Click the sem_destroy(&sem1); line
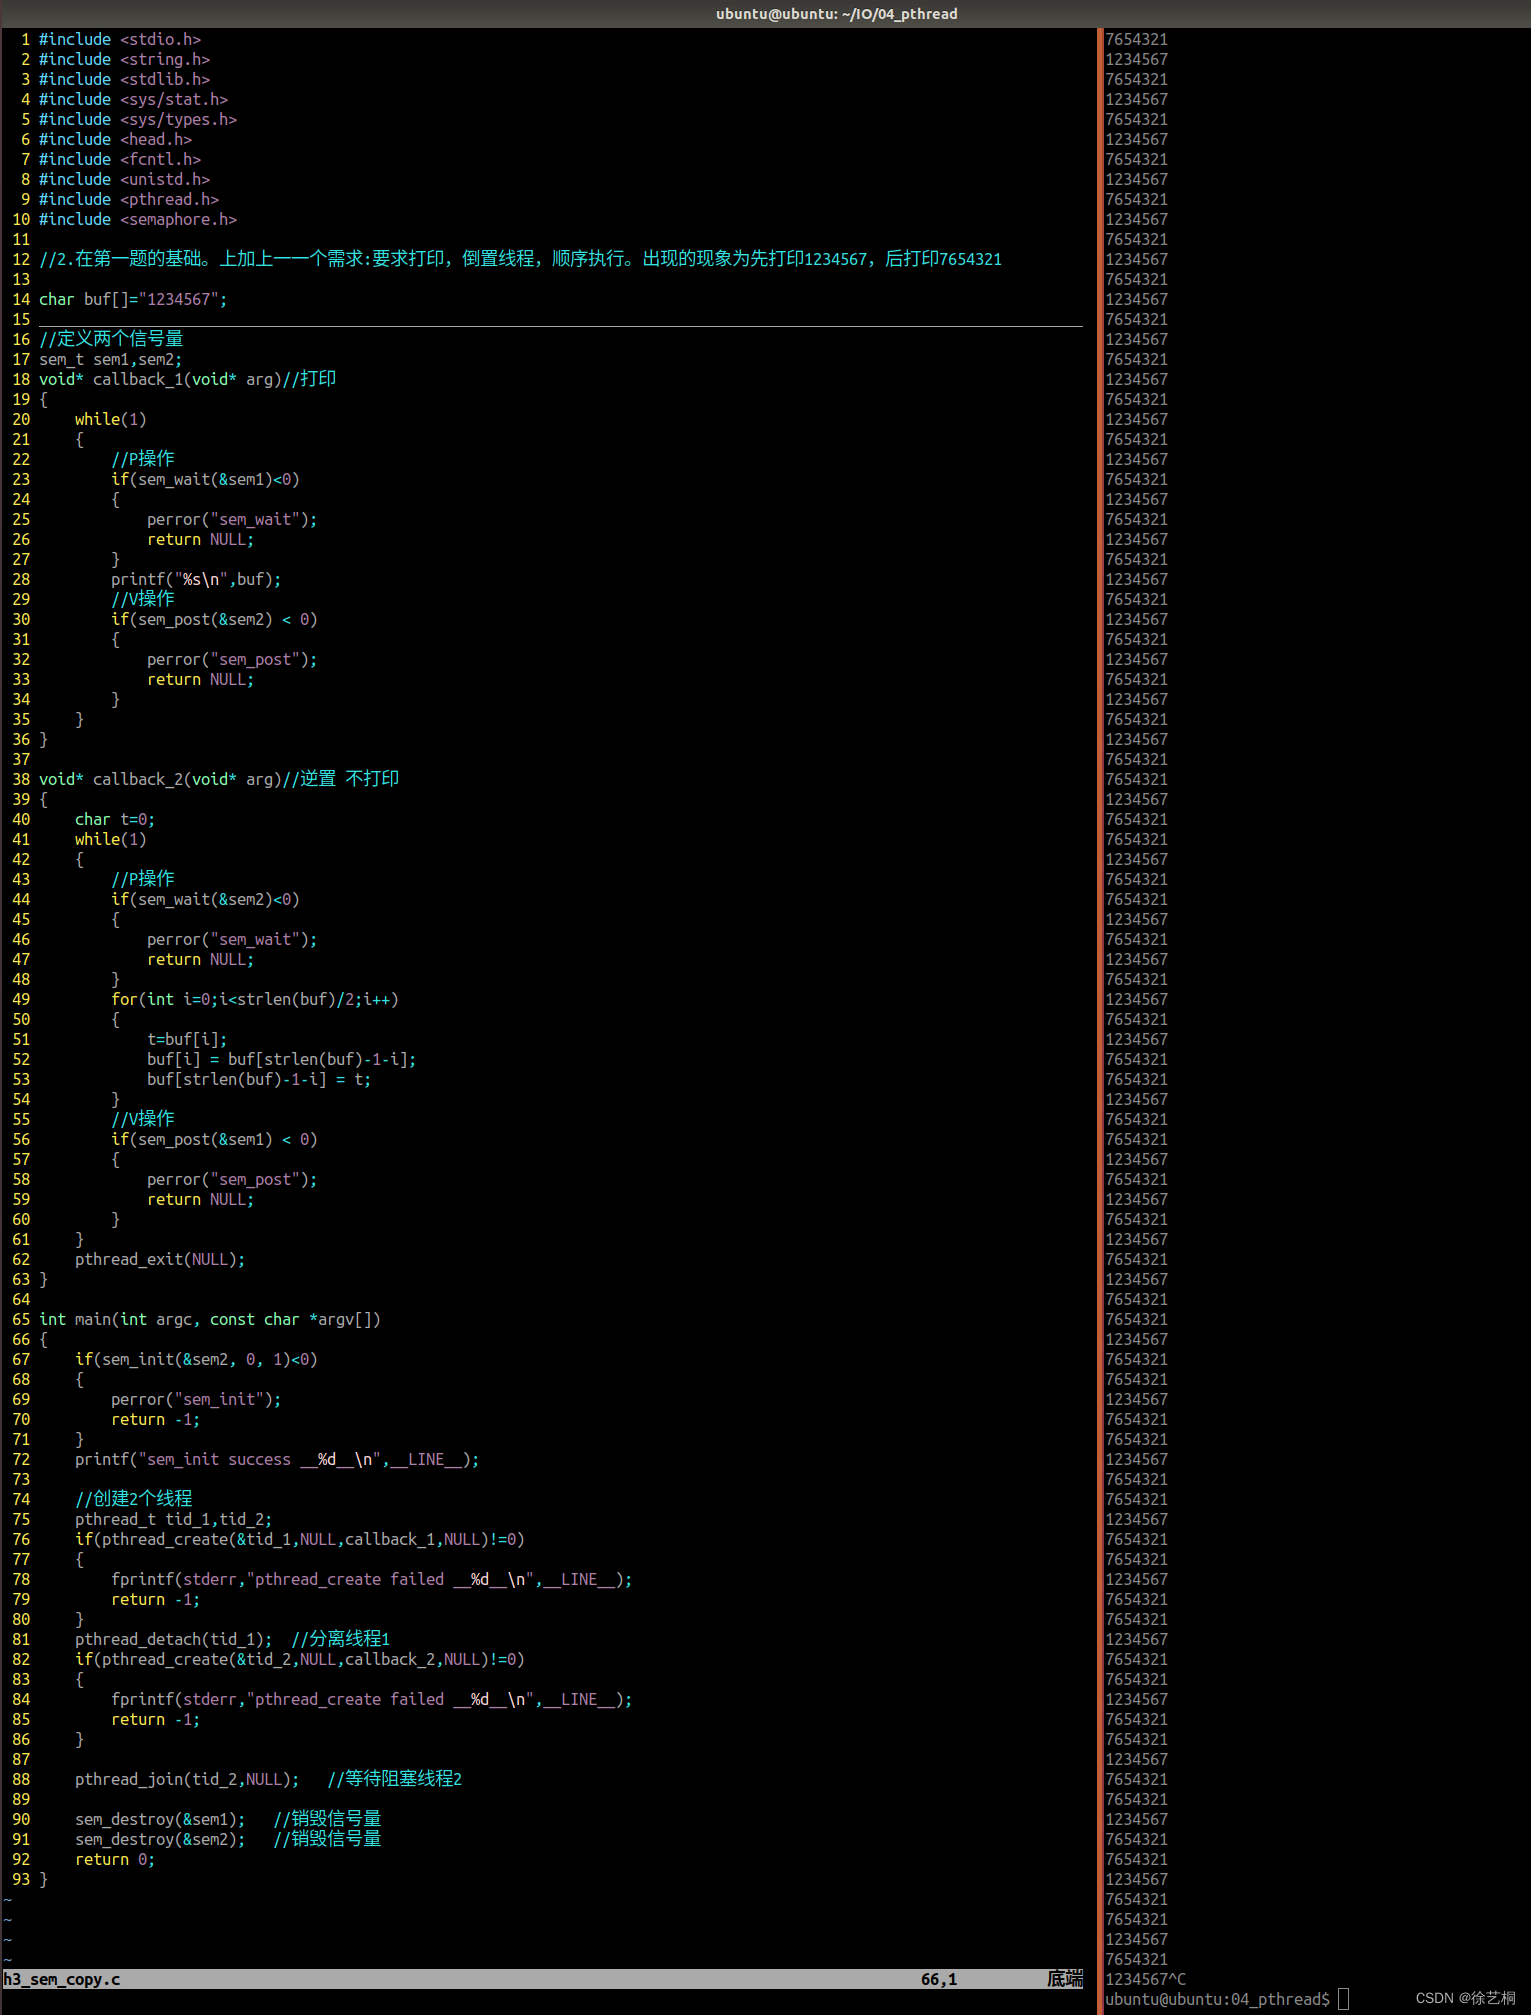Viewport: 1531px width, 2015px height. (160, 1819)
